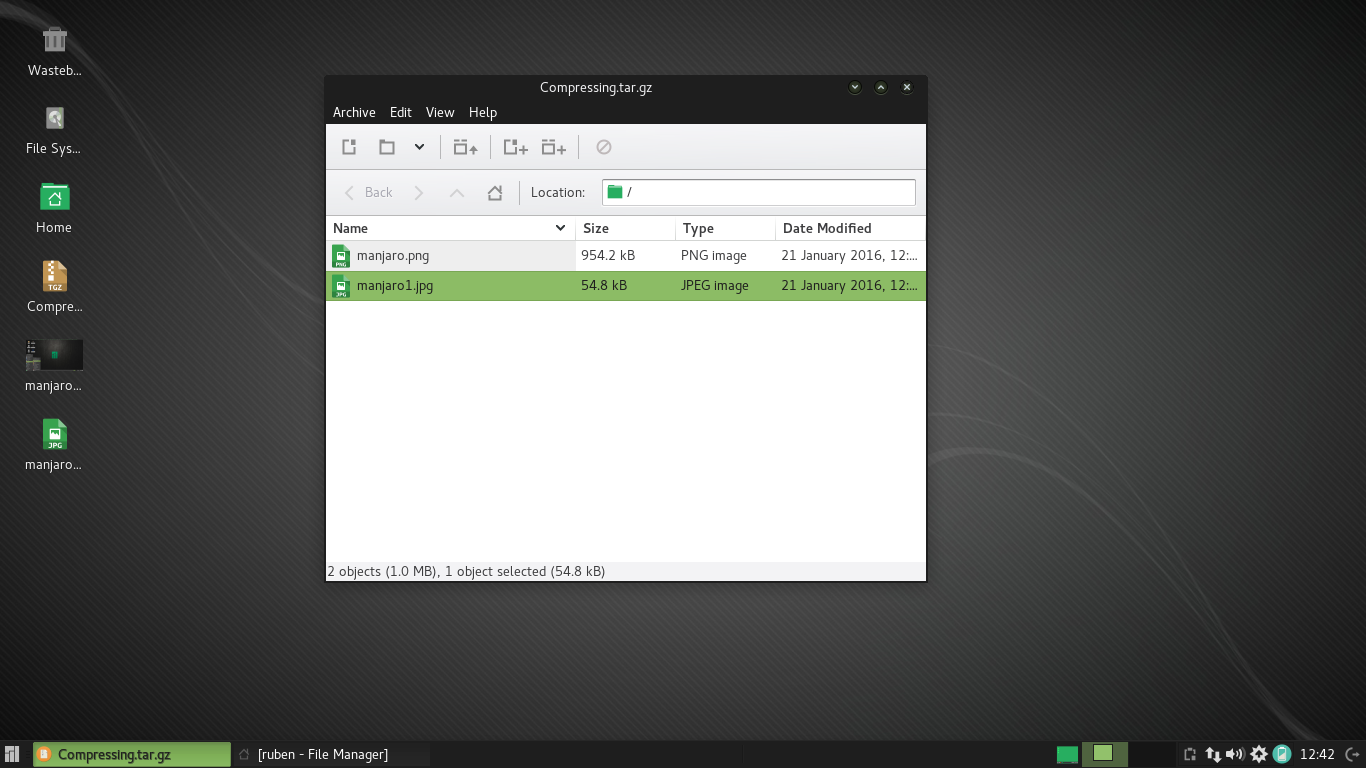
Task: Click the Back navigation button
Action: 368,192
